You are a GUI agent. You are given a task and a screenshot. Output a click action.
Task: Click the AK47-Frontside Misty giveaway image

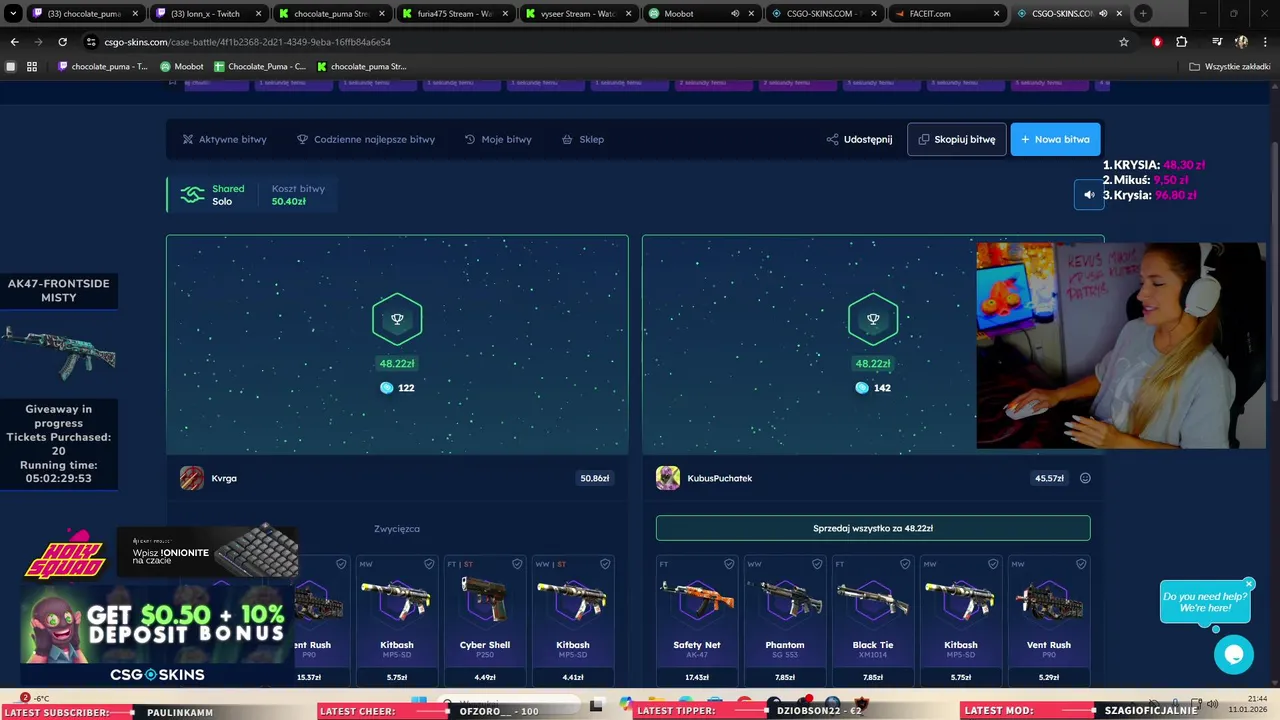click(x=59, y=352)
